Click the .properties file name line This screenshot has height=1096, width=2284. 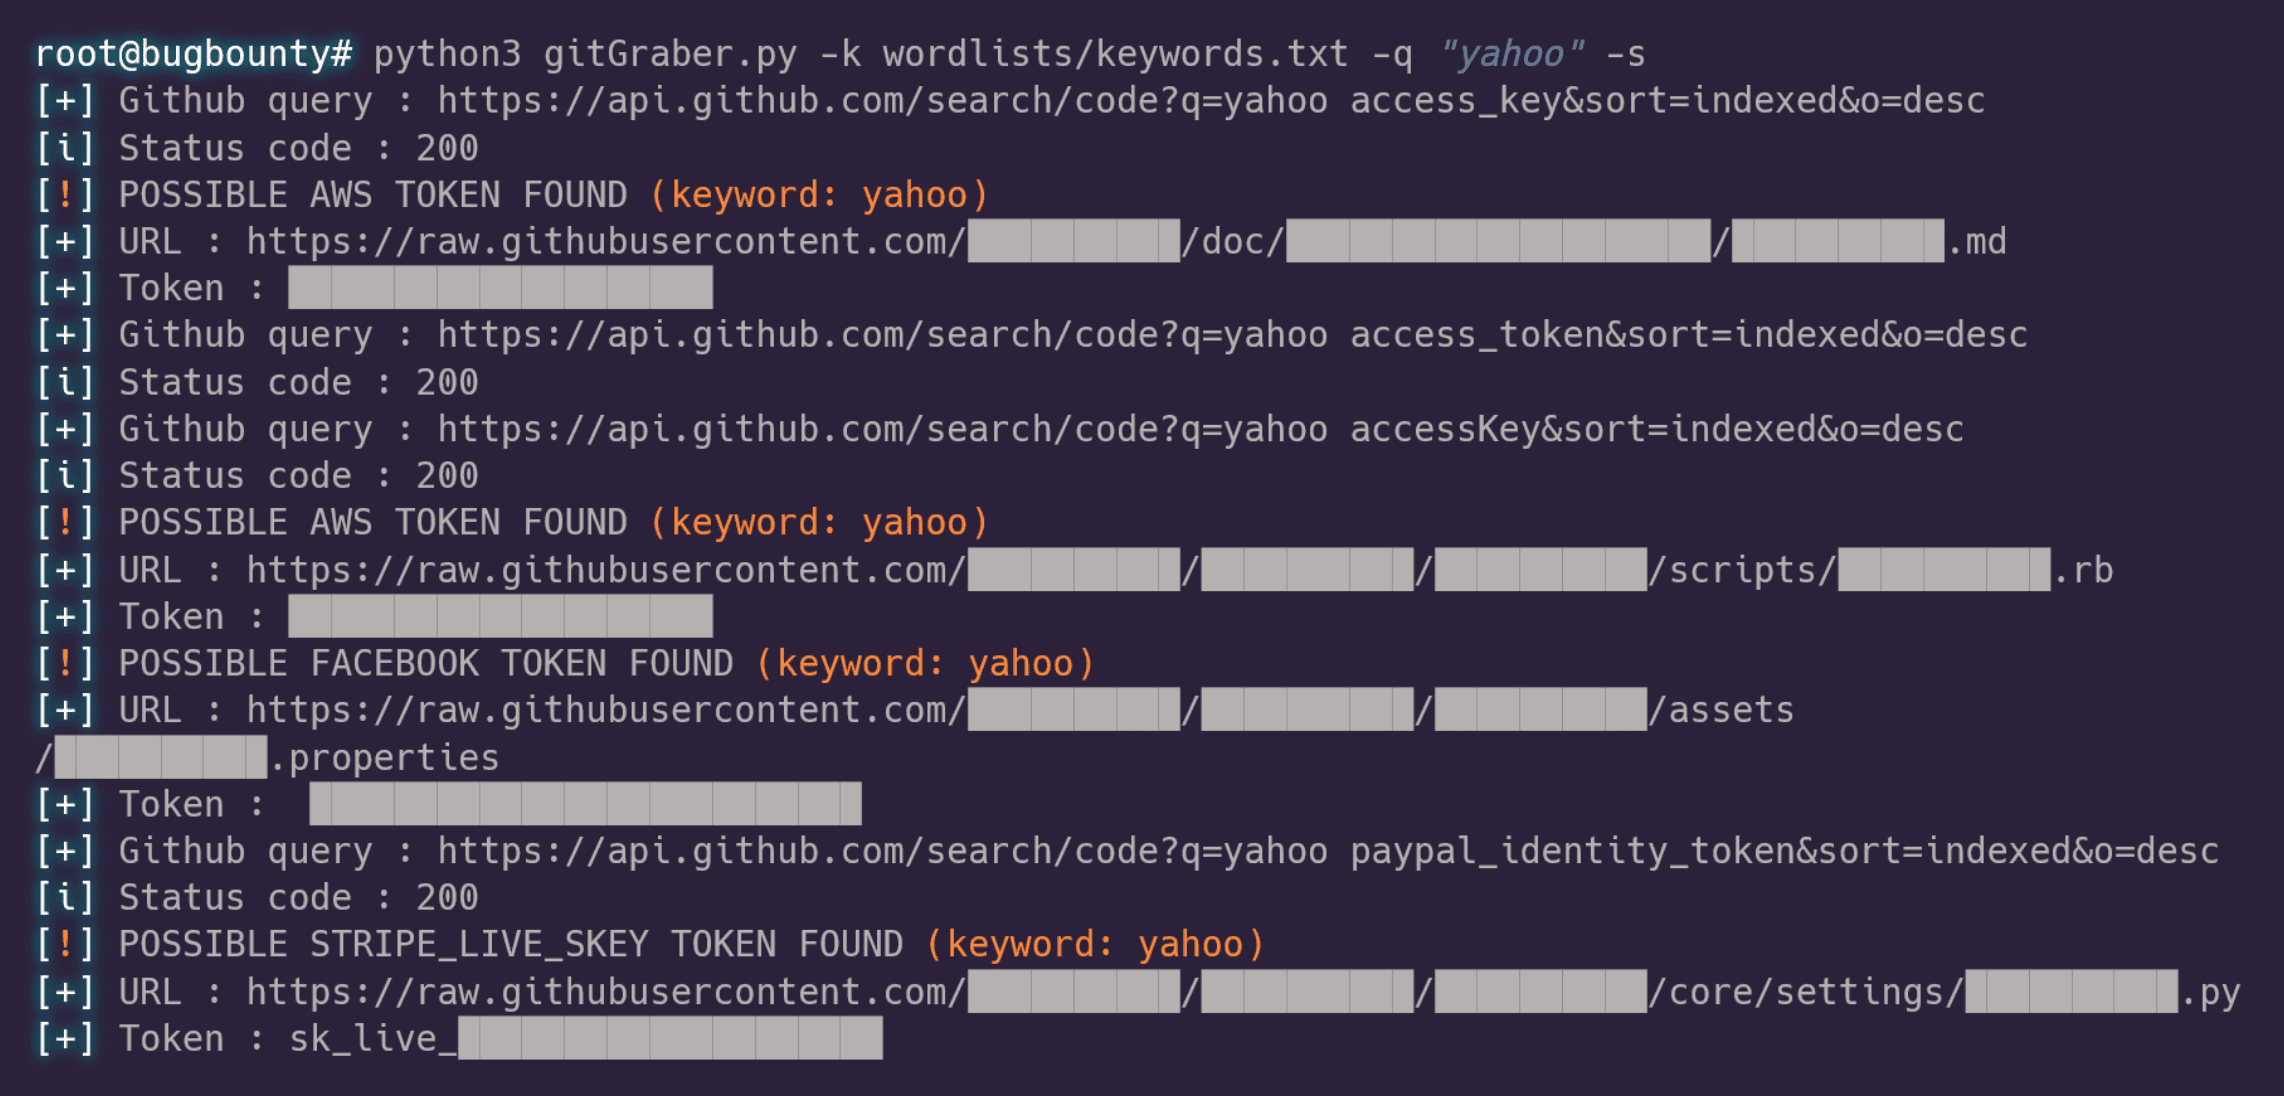pyautogui.click(x=267, y=757)
